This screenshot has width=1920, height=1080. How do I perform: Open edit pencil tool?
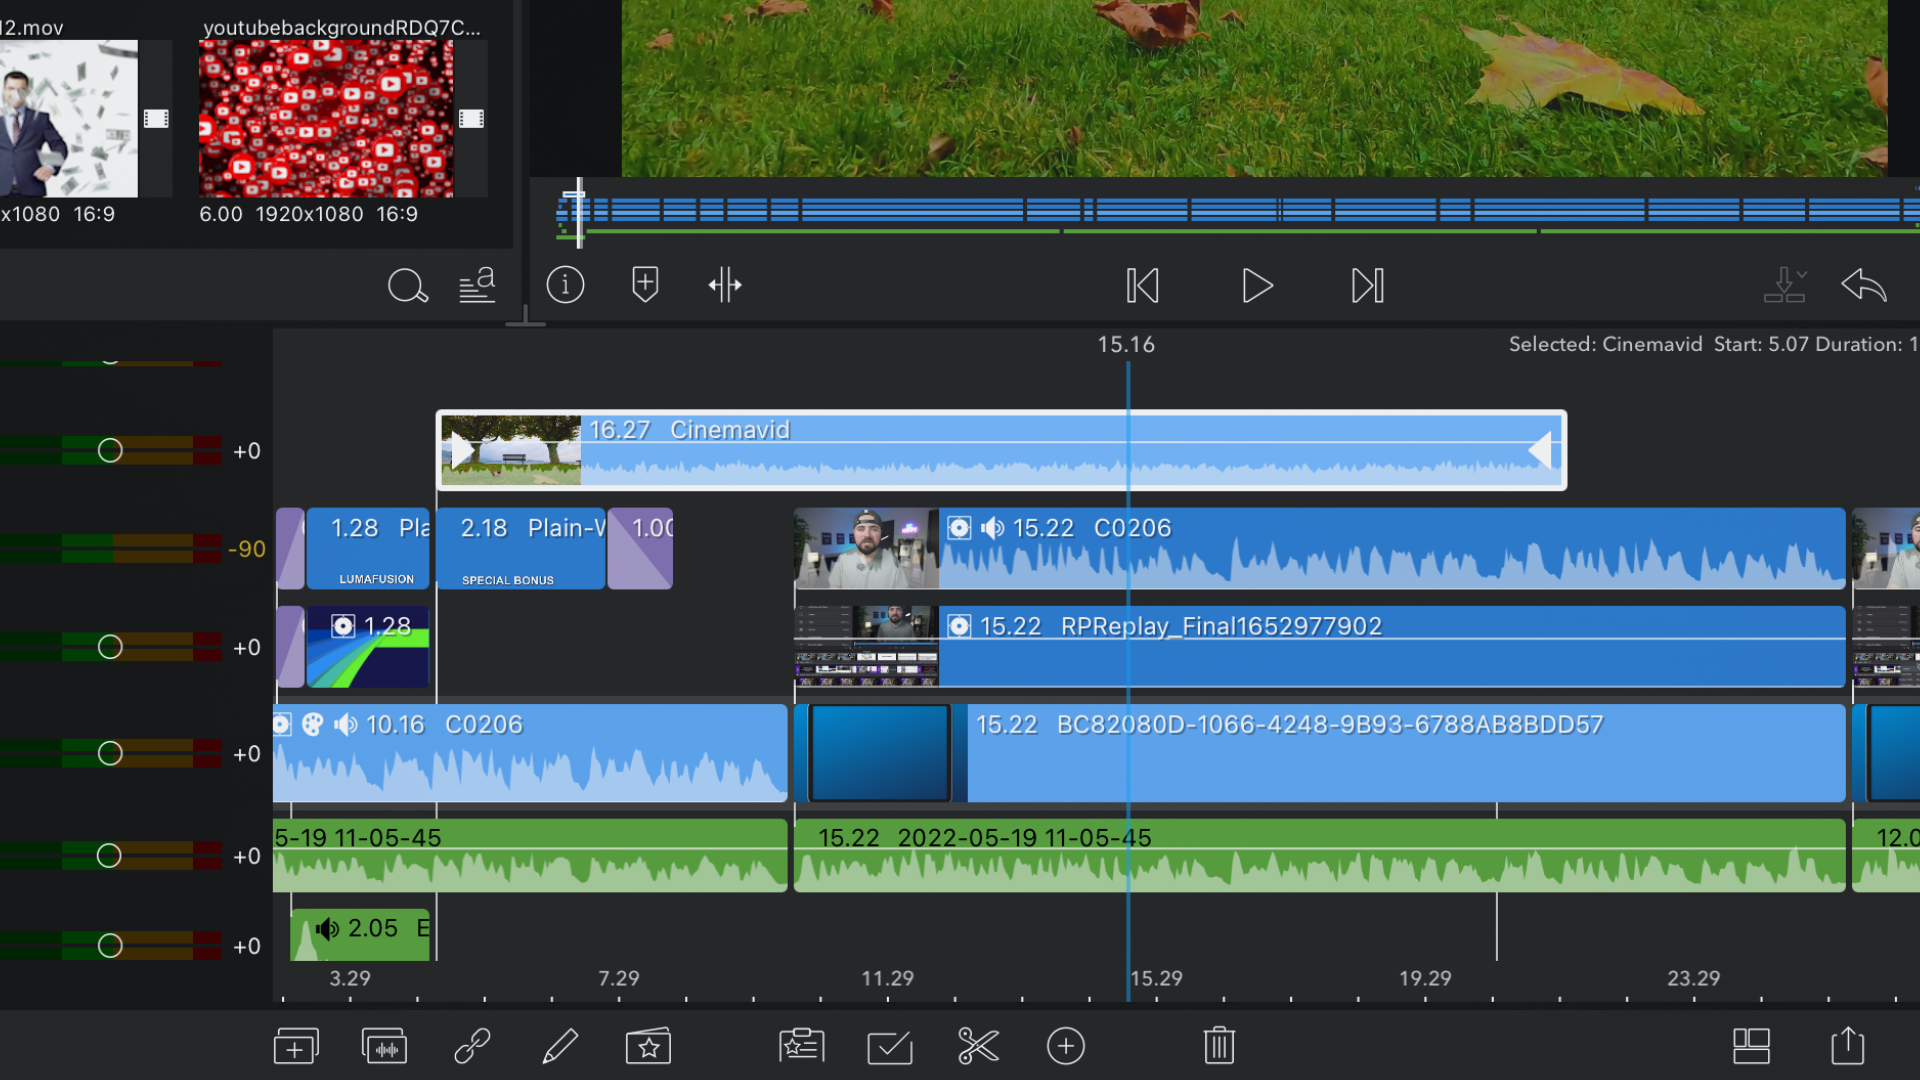click(560, 1047)
